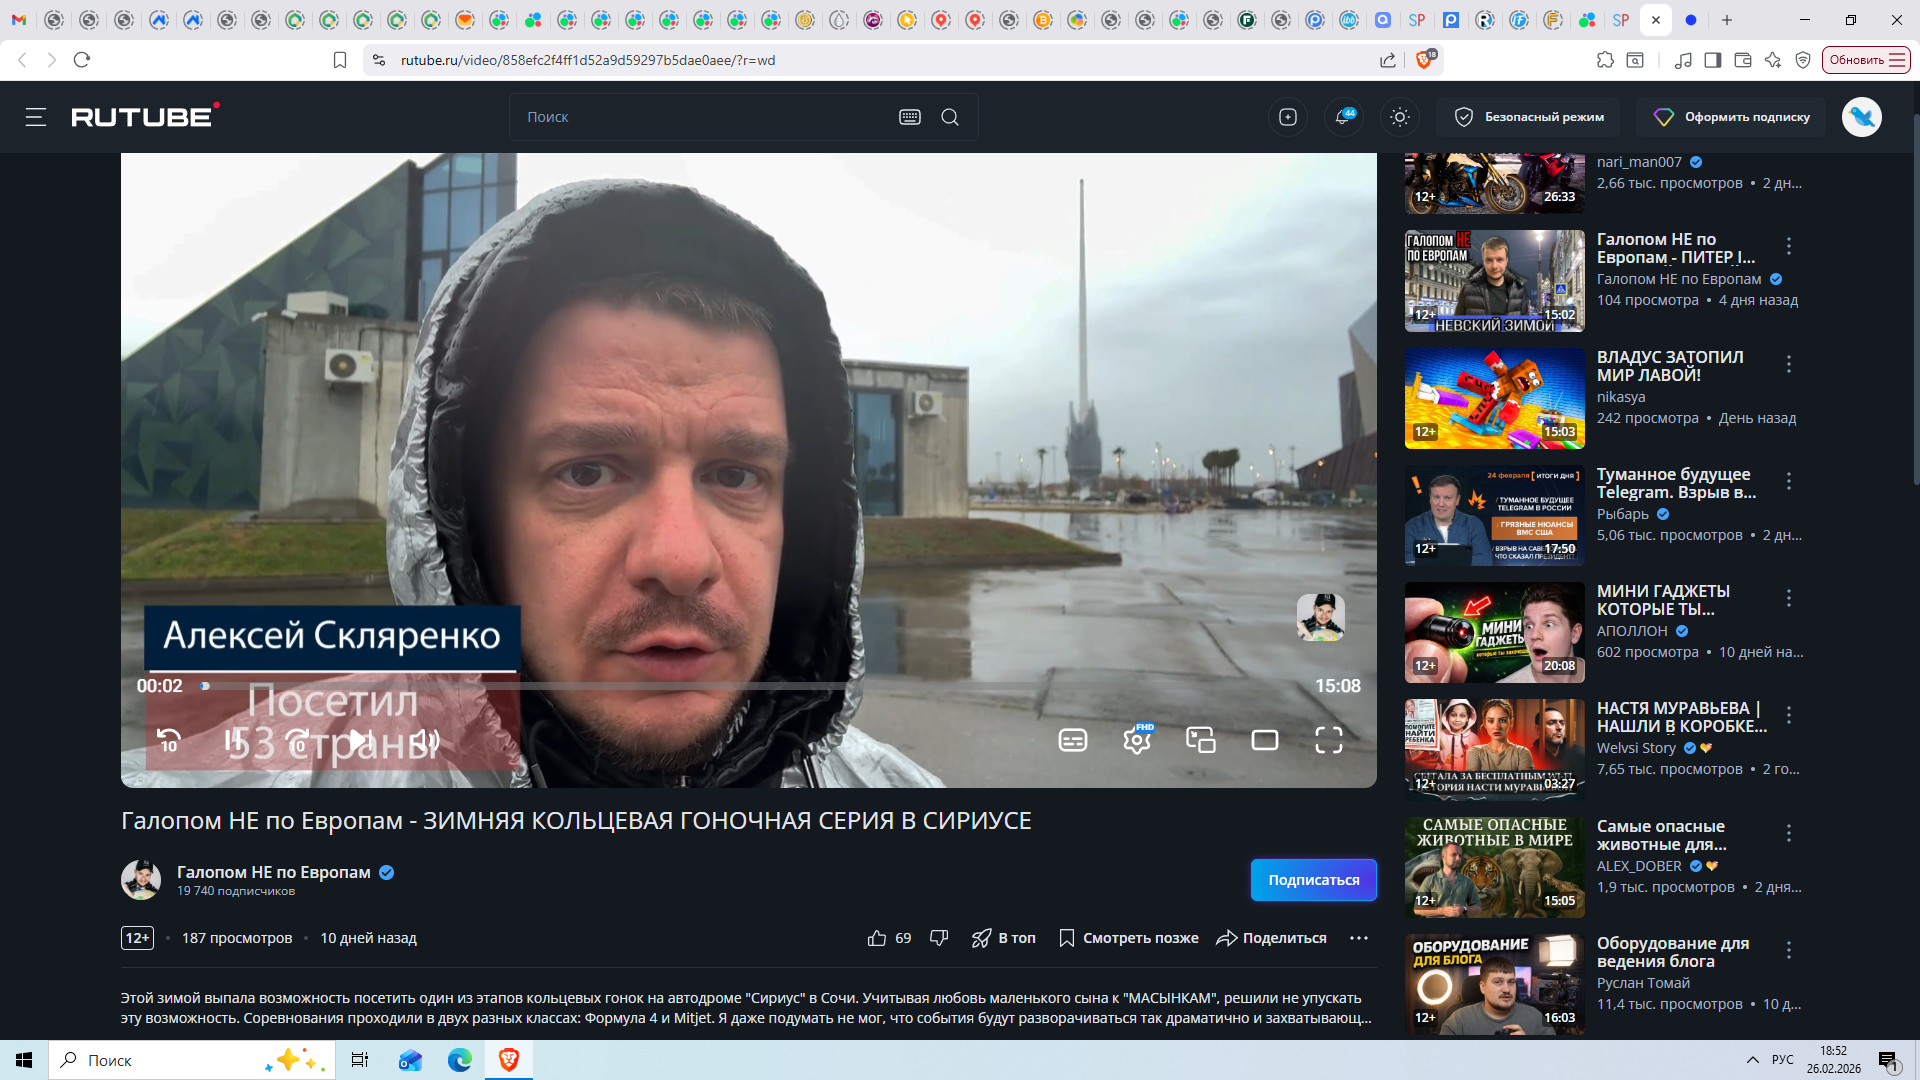The height and width of the screenshot is (1080, 1920).
Task: Enter fullscreen video mode
Action: 1328,740
